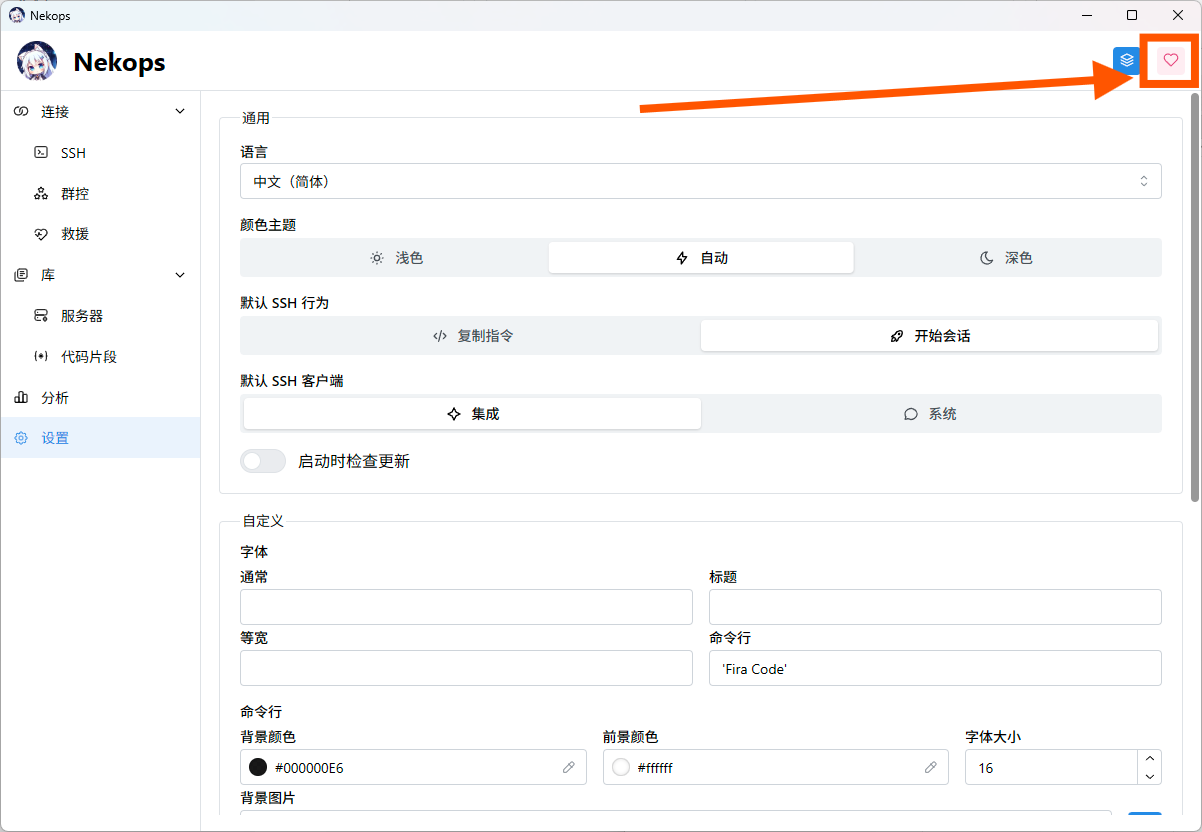The image size is (1202, 832).
Task: Toggle 启动时检查更新 switch
Action: coord(263,461)
